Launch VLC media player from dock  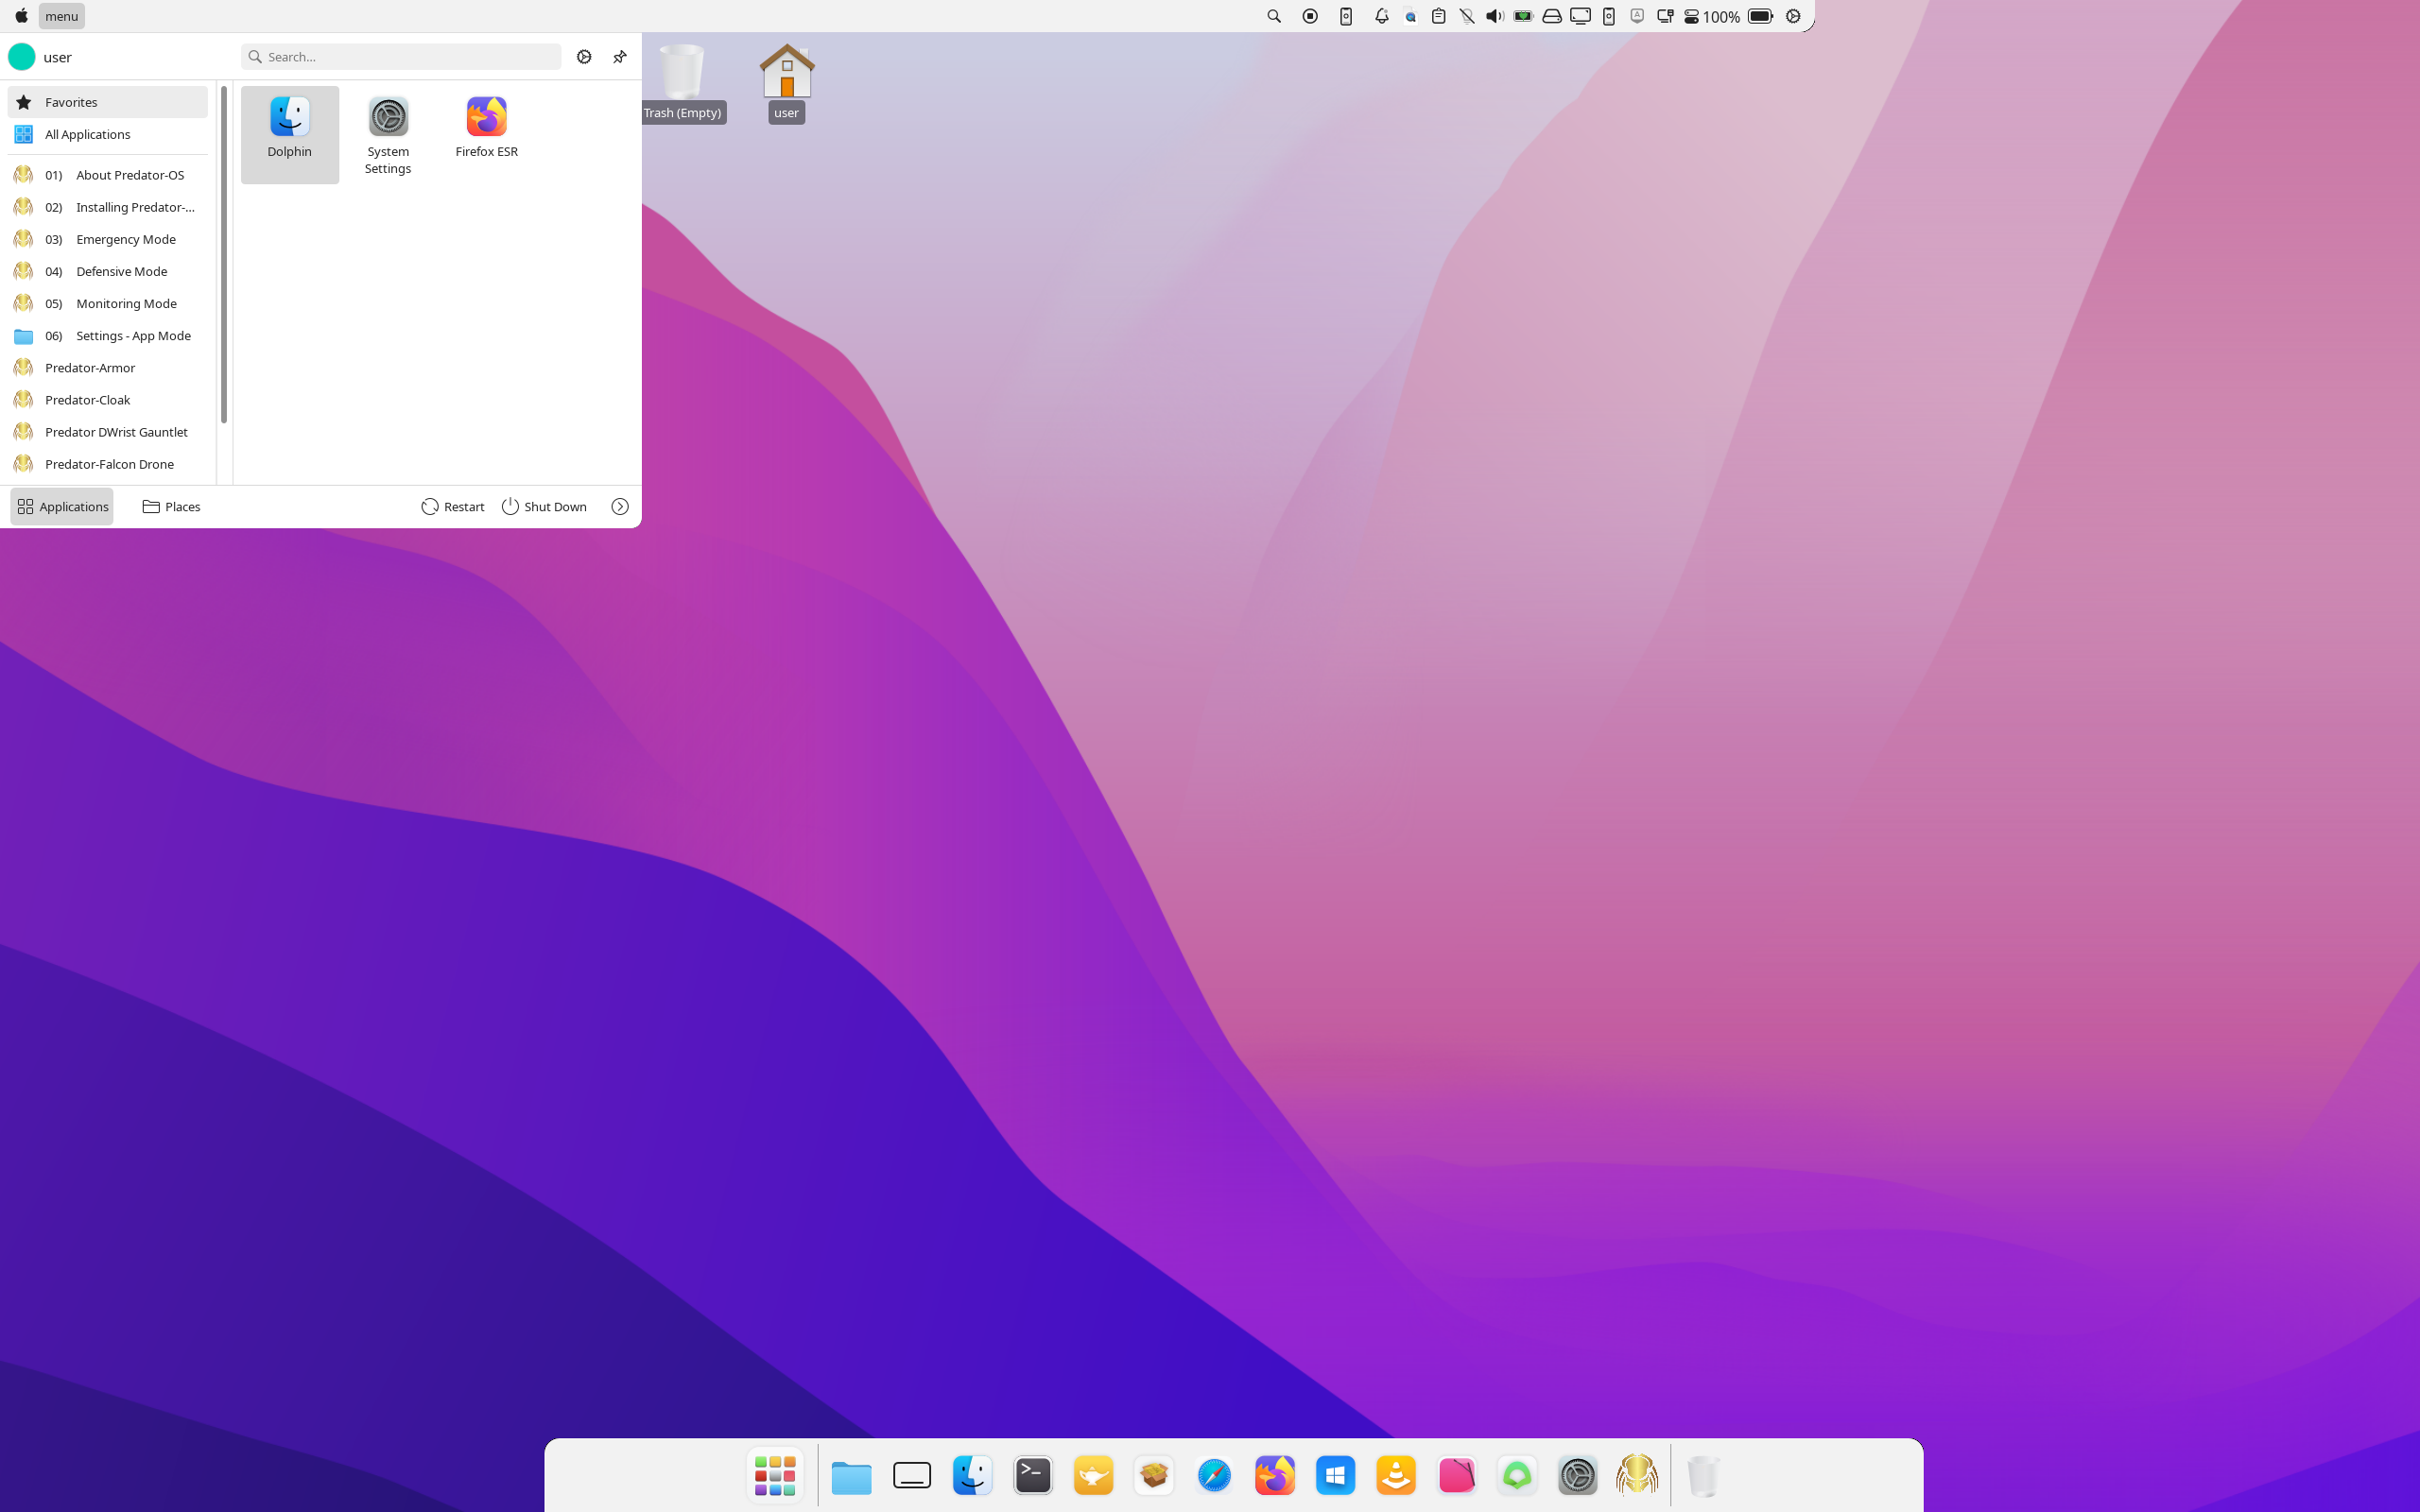coord(1396,1475)
